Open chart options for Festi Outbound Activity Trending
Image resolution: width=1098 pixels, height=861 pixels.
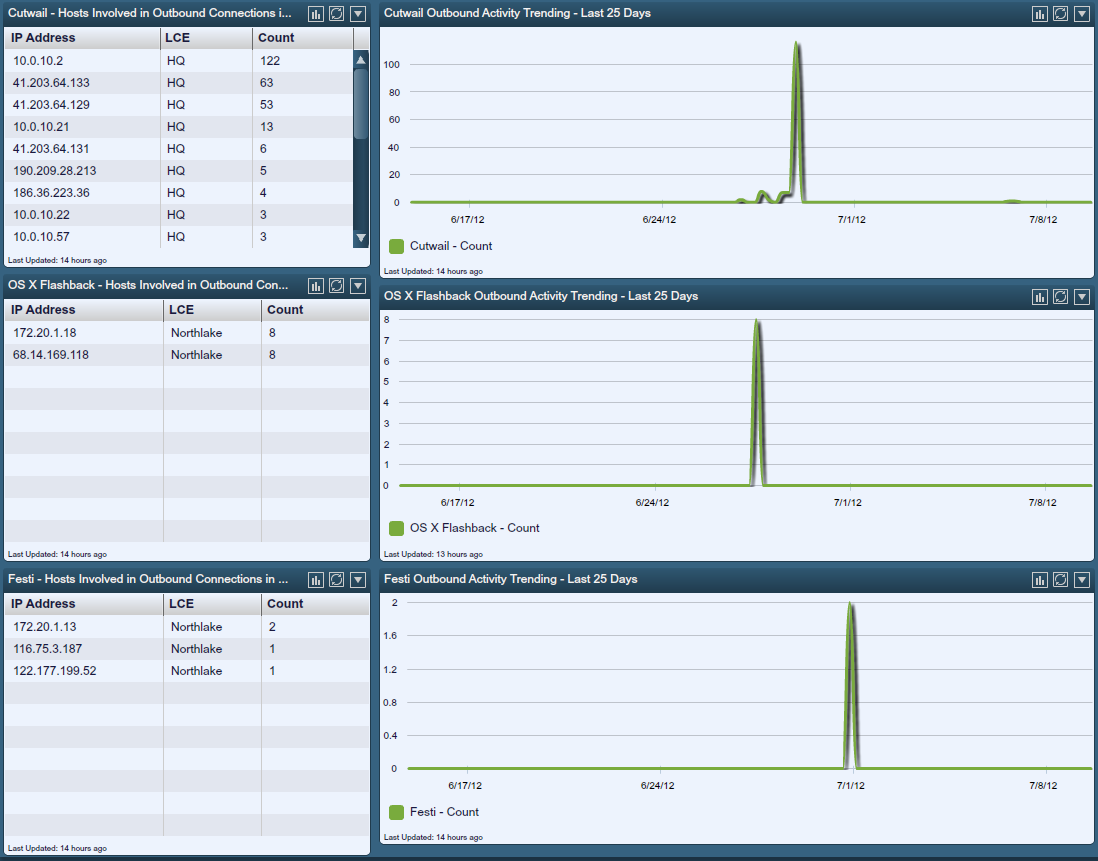[1040, 580]
